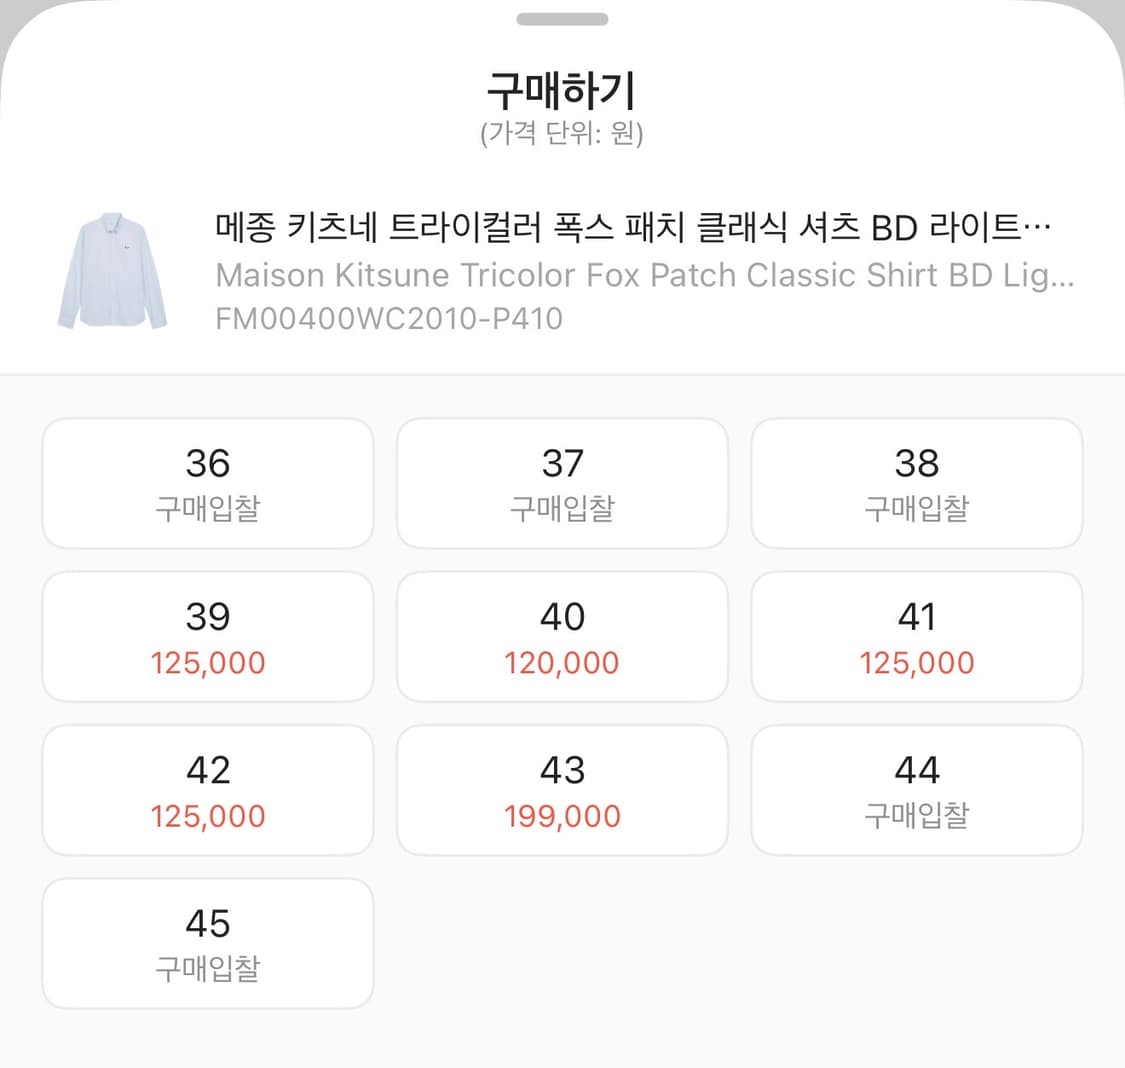Click the 구매하기 header title
Viewport: 1125px width, 1068px height.
click(x=562, y=88)
